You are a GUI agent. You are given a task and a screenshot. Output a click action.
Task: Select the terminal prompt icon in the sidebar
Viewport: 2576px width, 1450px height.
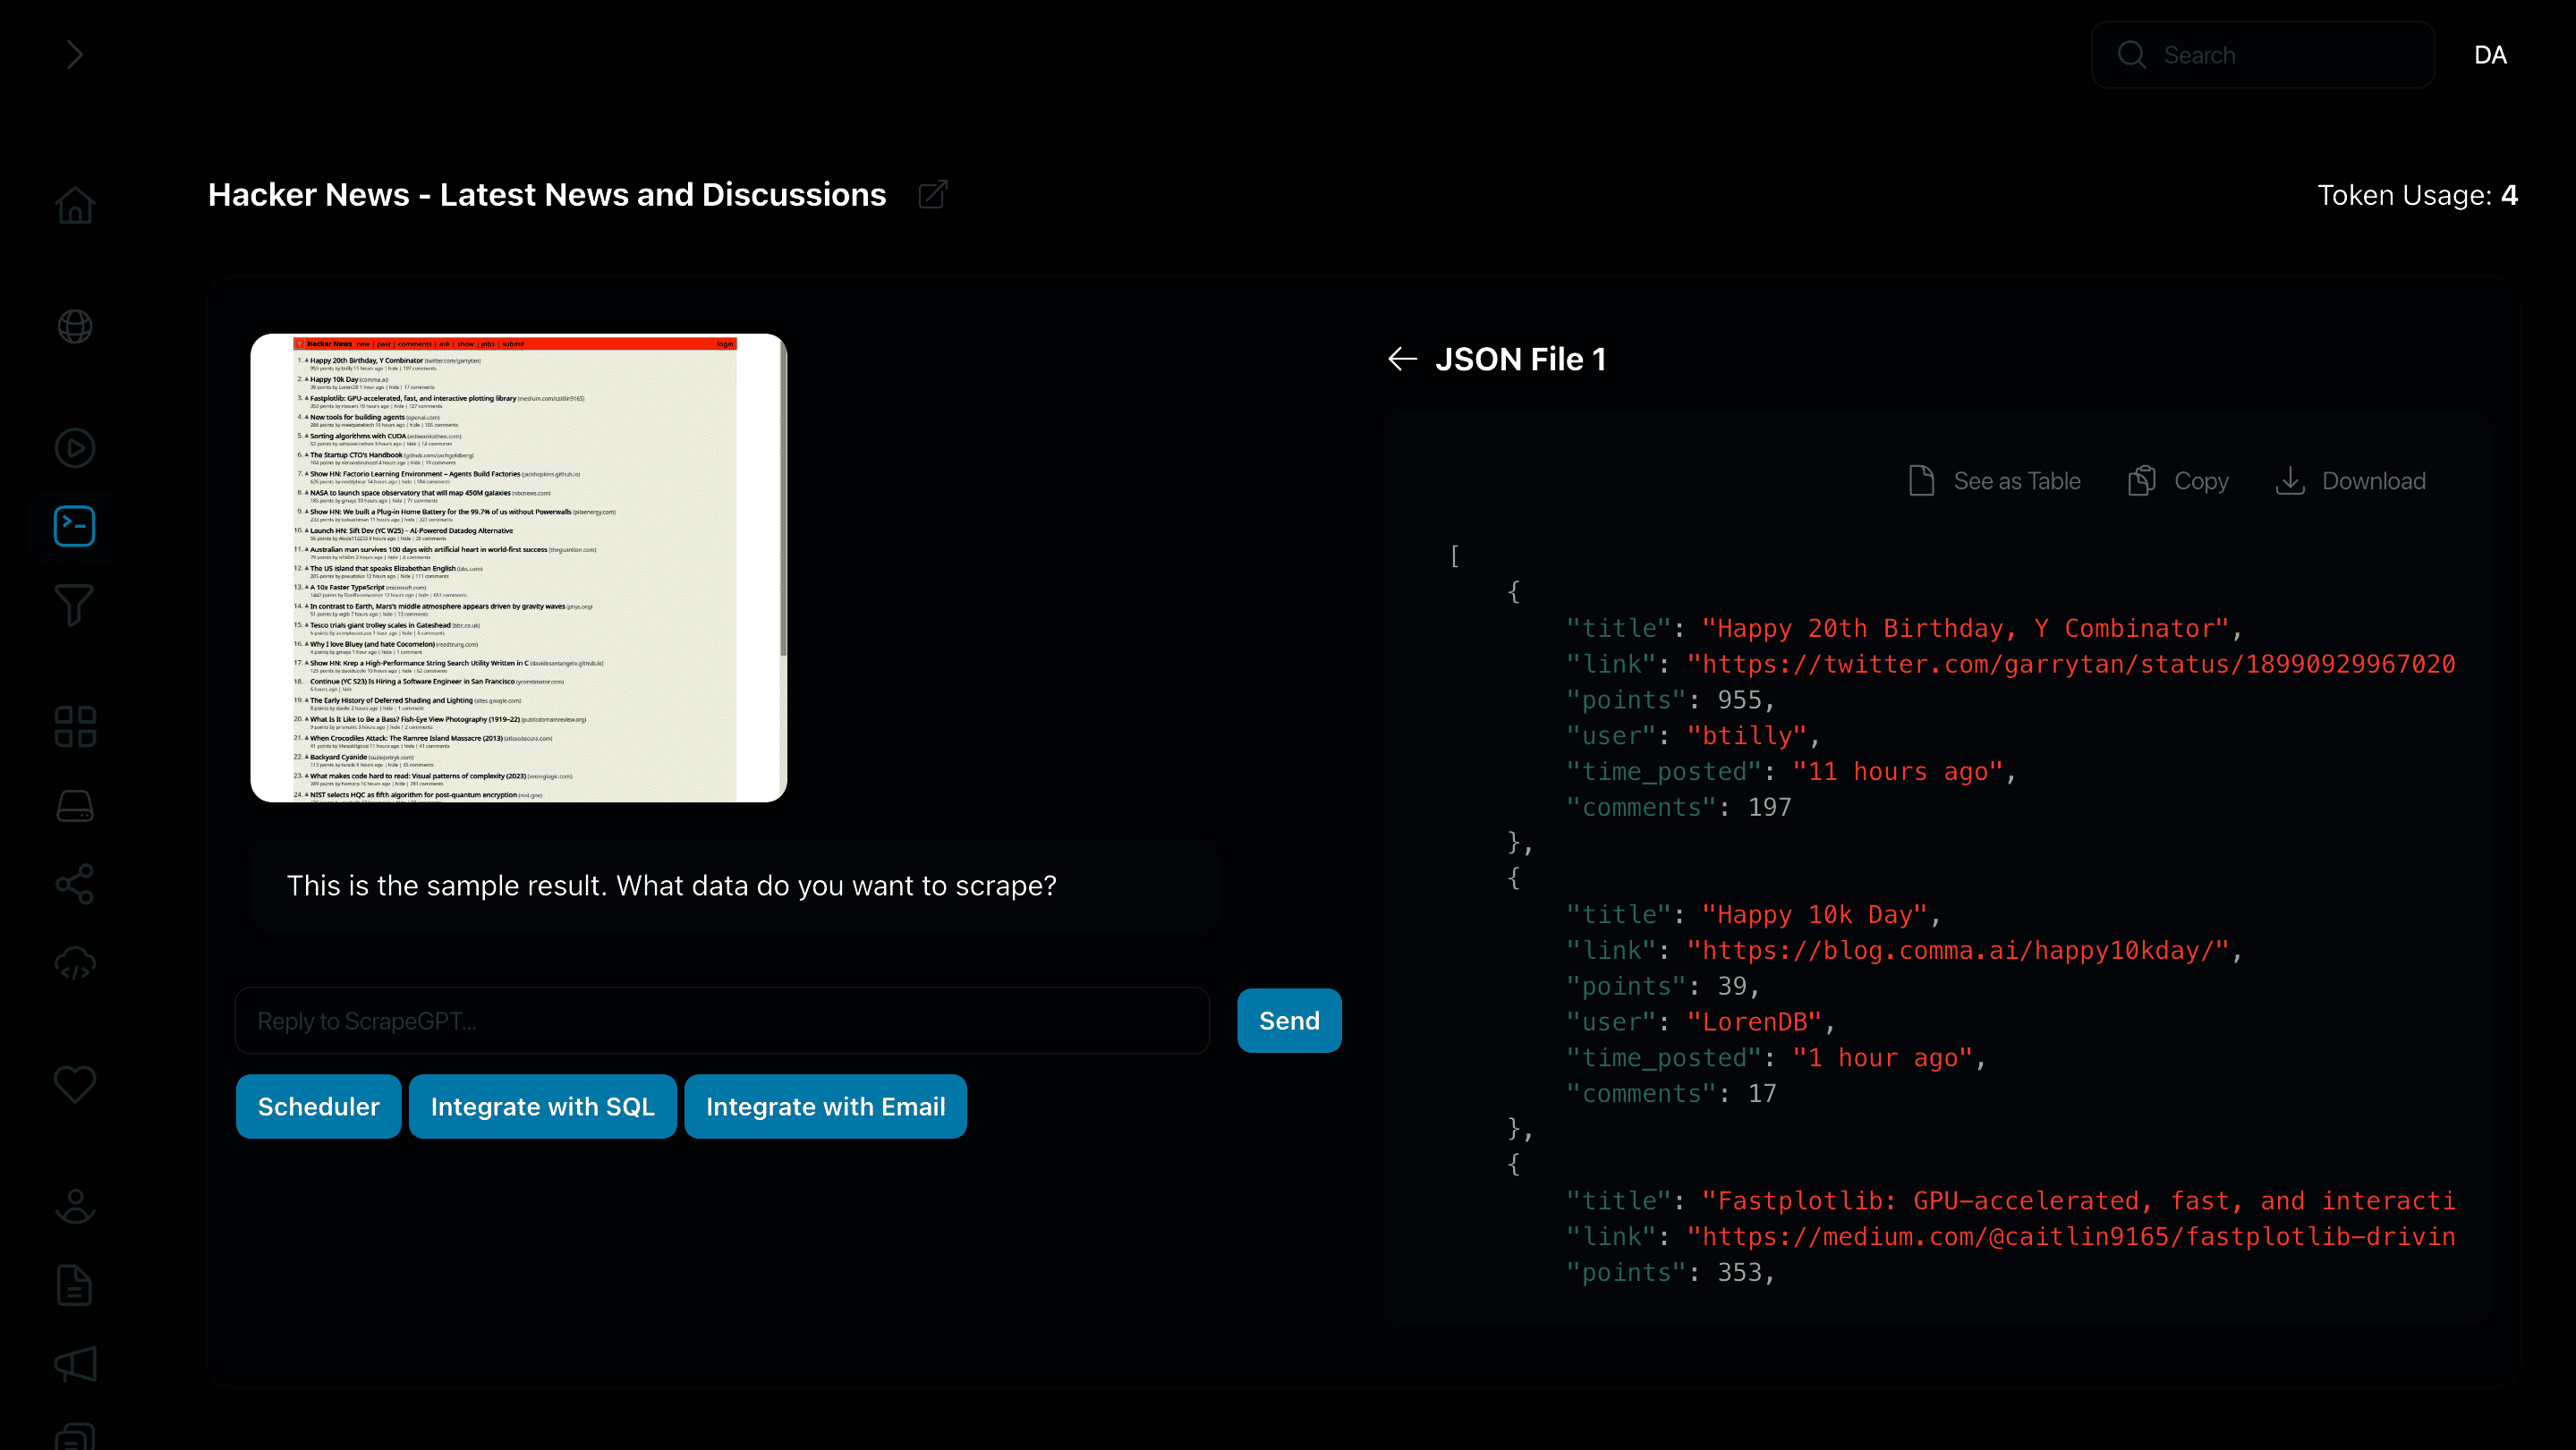click(75, 526)
